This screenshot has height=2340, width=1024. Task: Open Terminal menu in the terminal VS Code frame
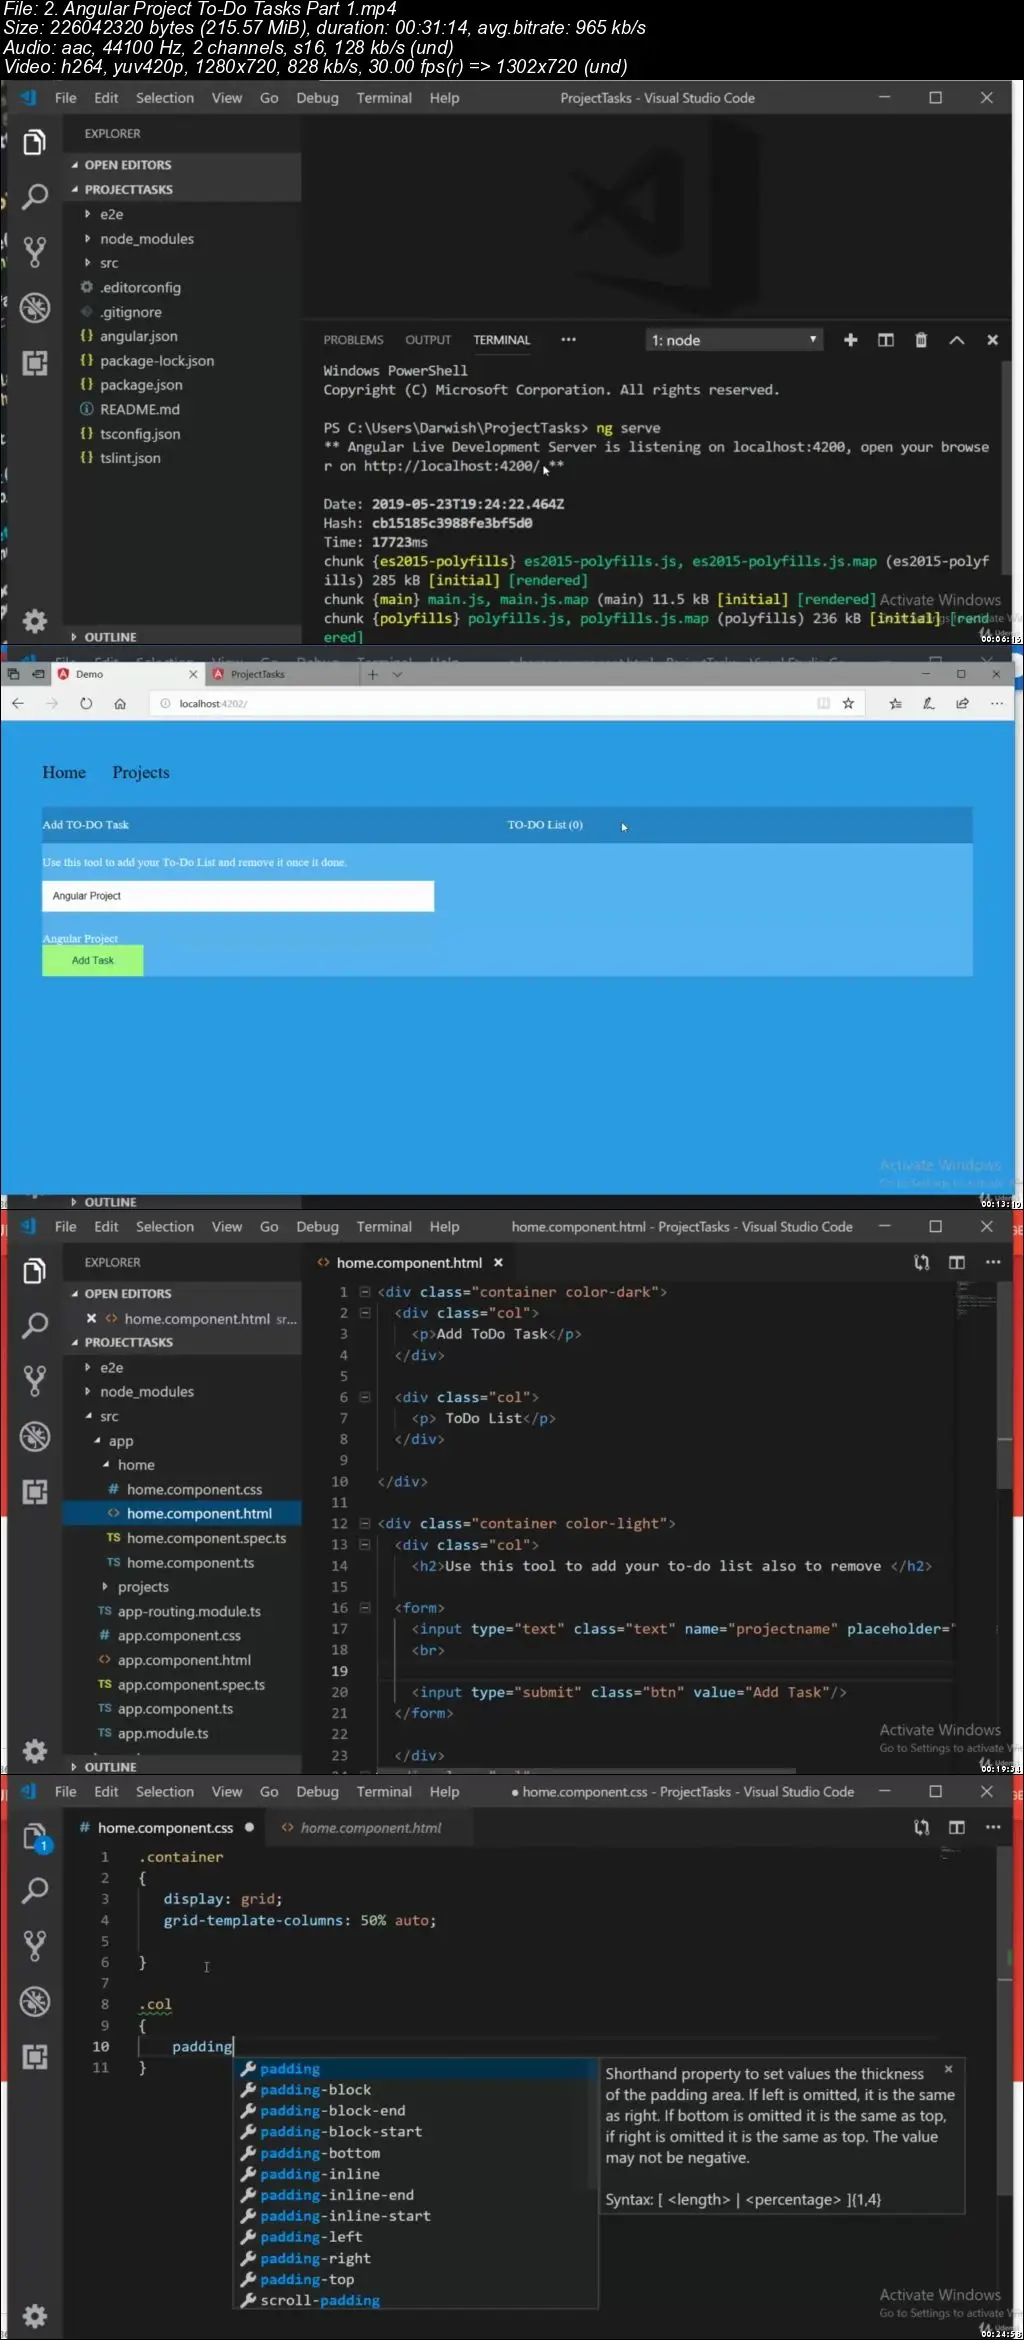click(384, 98)
